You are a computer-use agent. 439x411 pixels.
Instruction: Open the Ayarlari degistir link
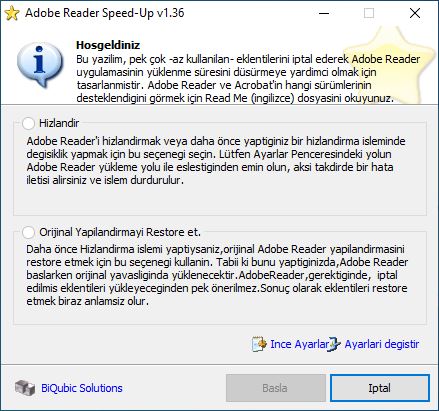tap(382, 344)
